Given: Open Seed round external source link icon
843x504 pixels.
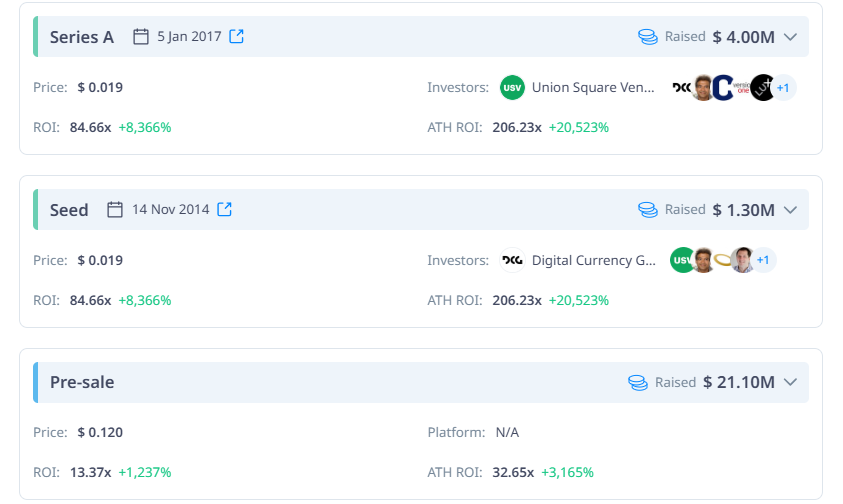Looking at the screenshot, I should 224,209.
